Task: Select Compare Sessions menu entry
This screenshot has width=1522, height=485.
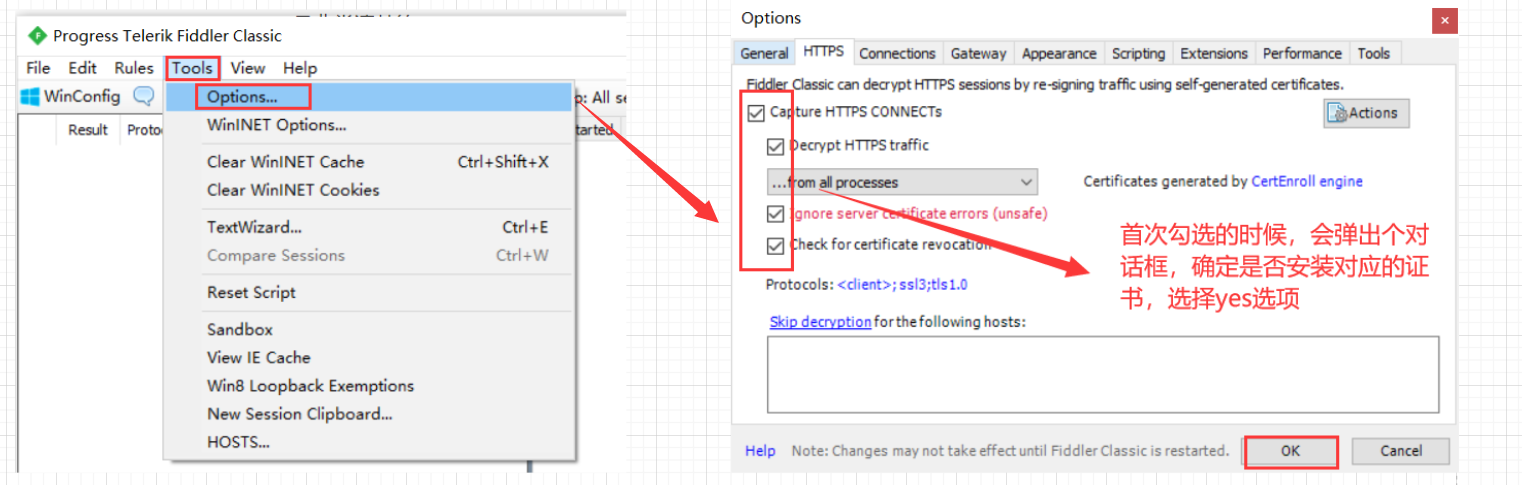Action: click(x=370, y=255)
